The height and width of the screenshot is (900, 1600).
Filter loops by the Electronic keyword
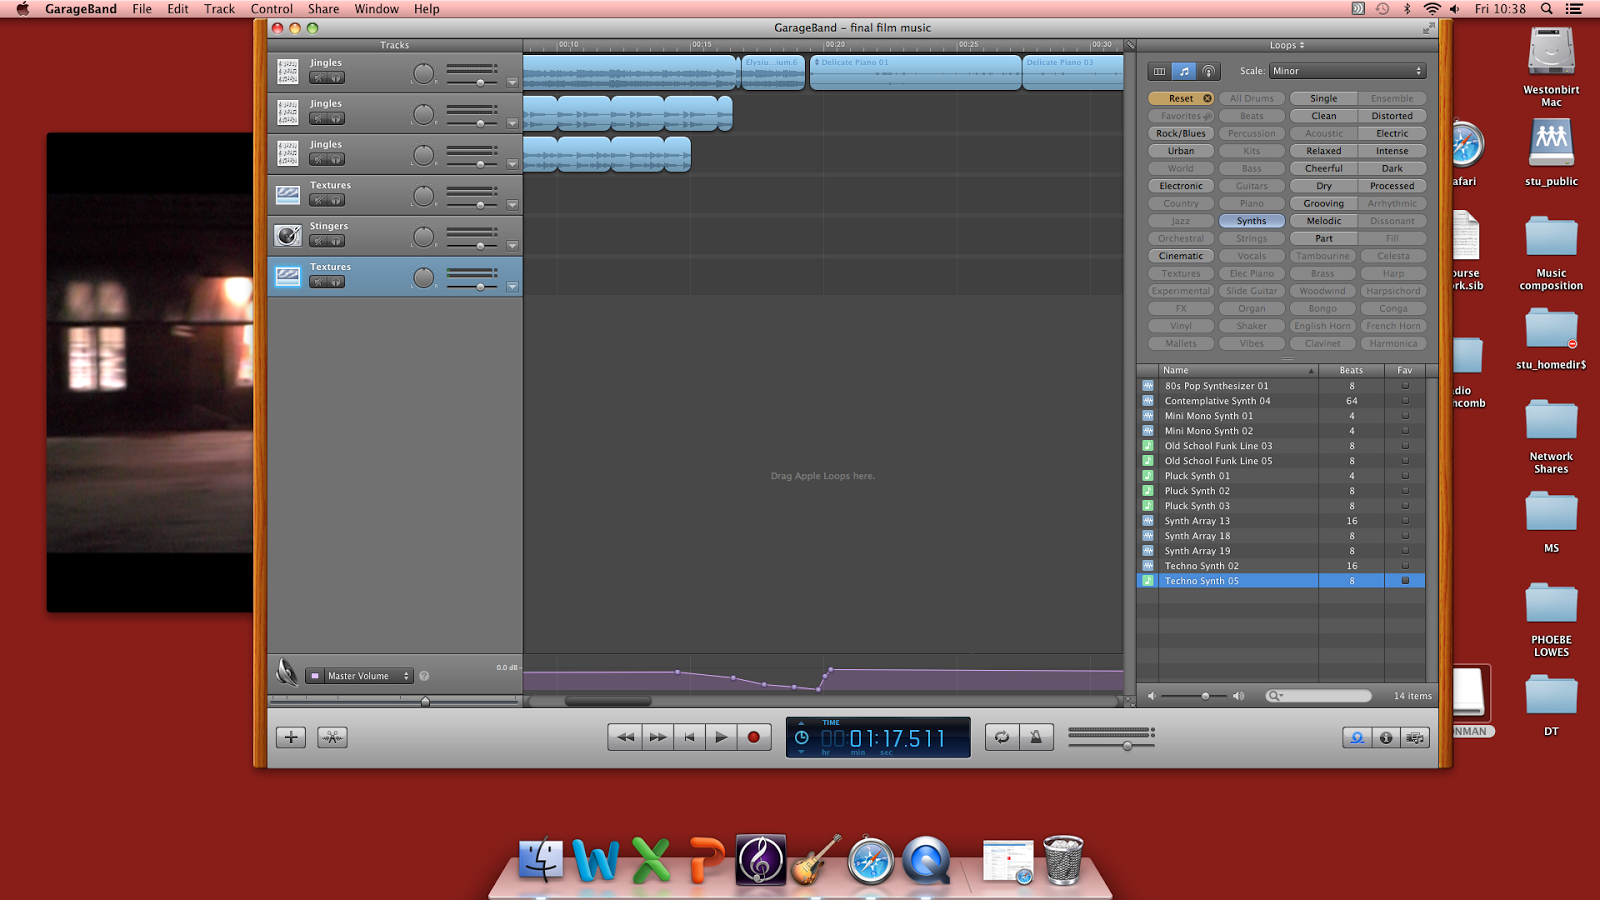(1181, 186)
